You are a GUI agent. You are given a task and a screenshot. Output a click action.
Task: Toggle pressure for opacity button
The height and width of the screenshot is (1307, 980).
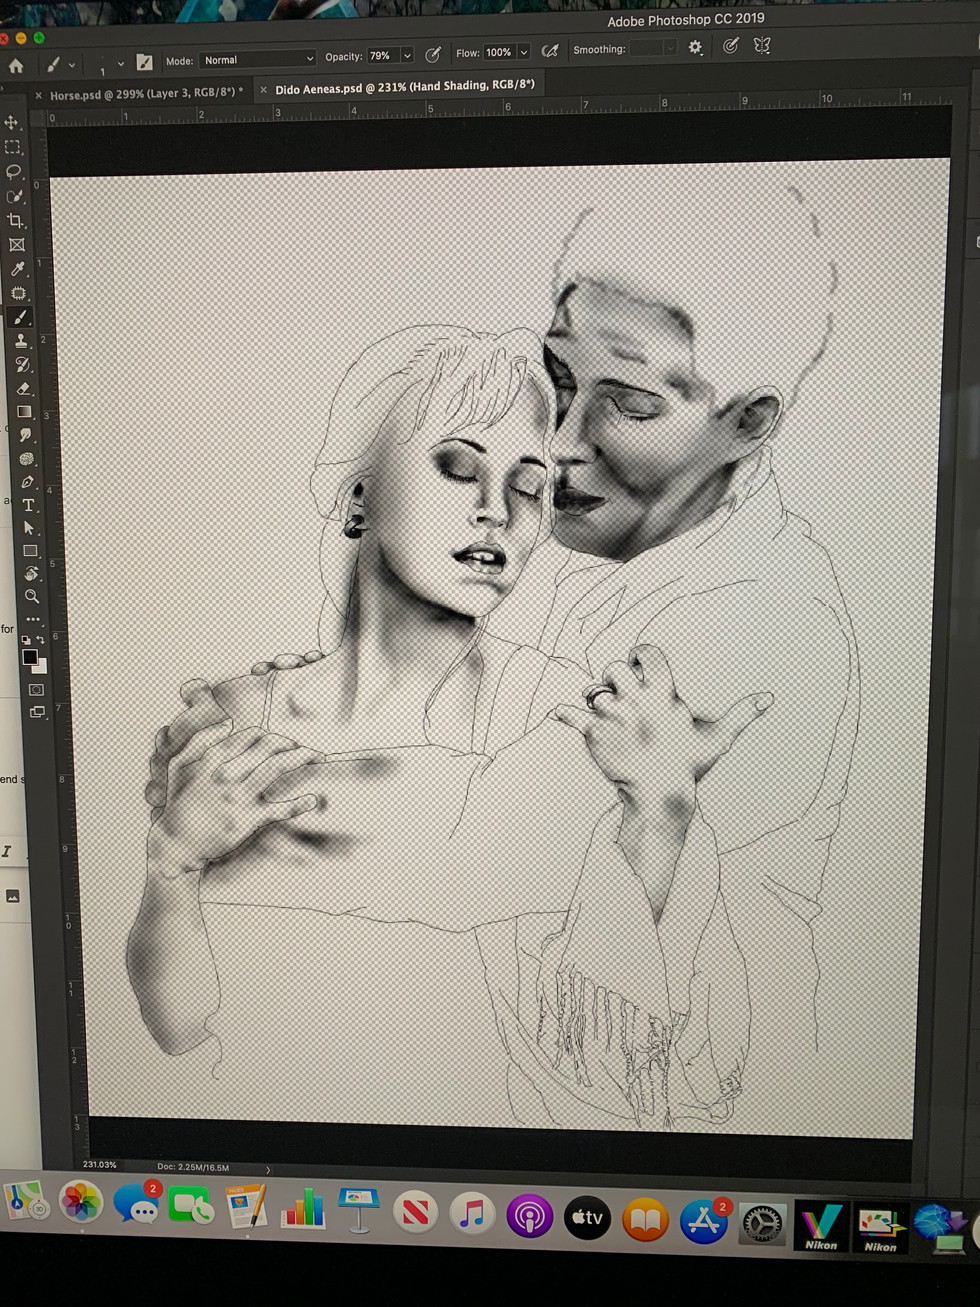(433, 55)
